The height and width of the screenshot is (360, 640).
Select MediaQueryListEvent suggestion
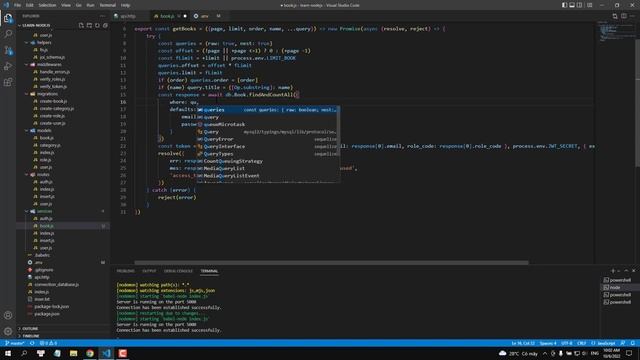click(268, 176)
